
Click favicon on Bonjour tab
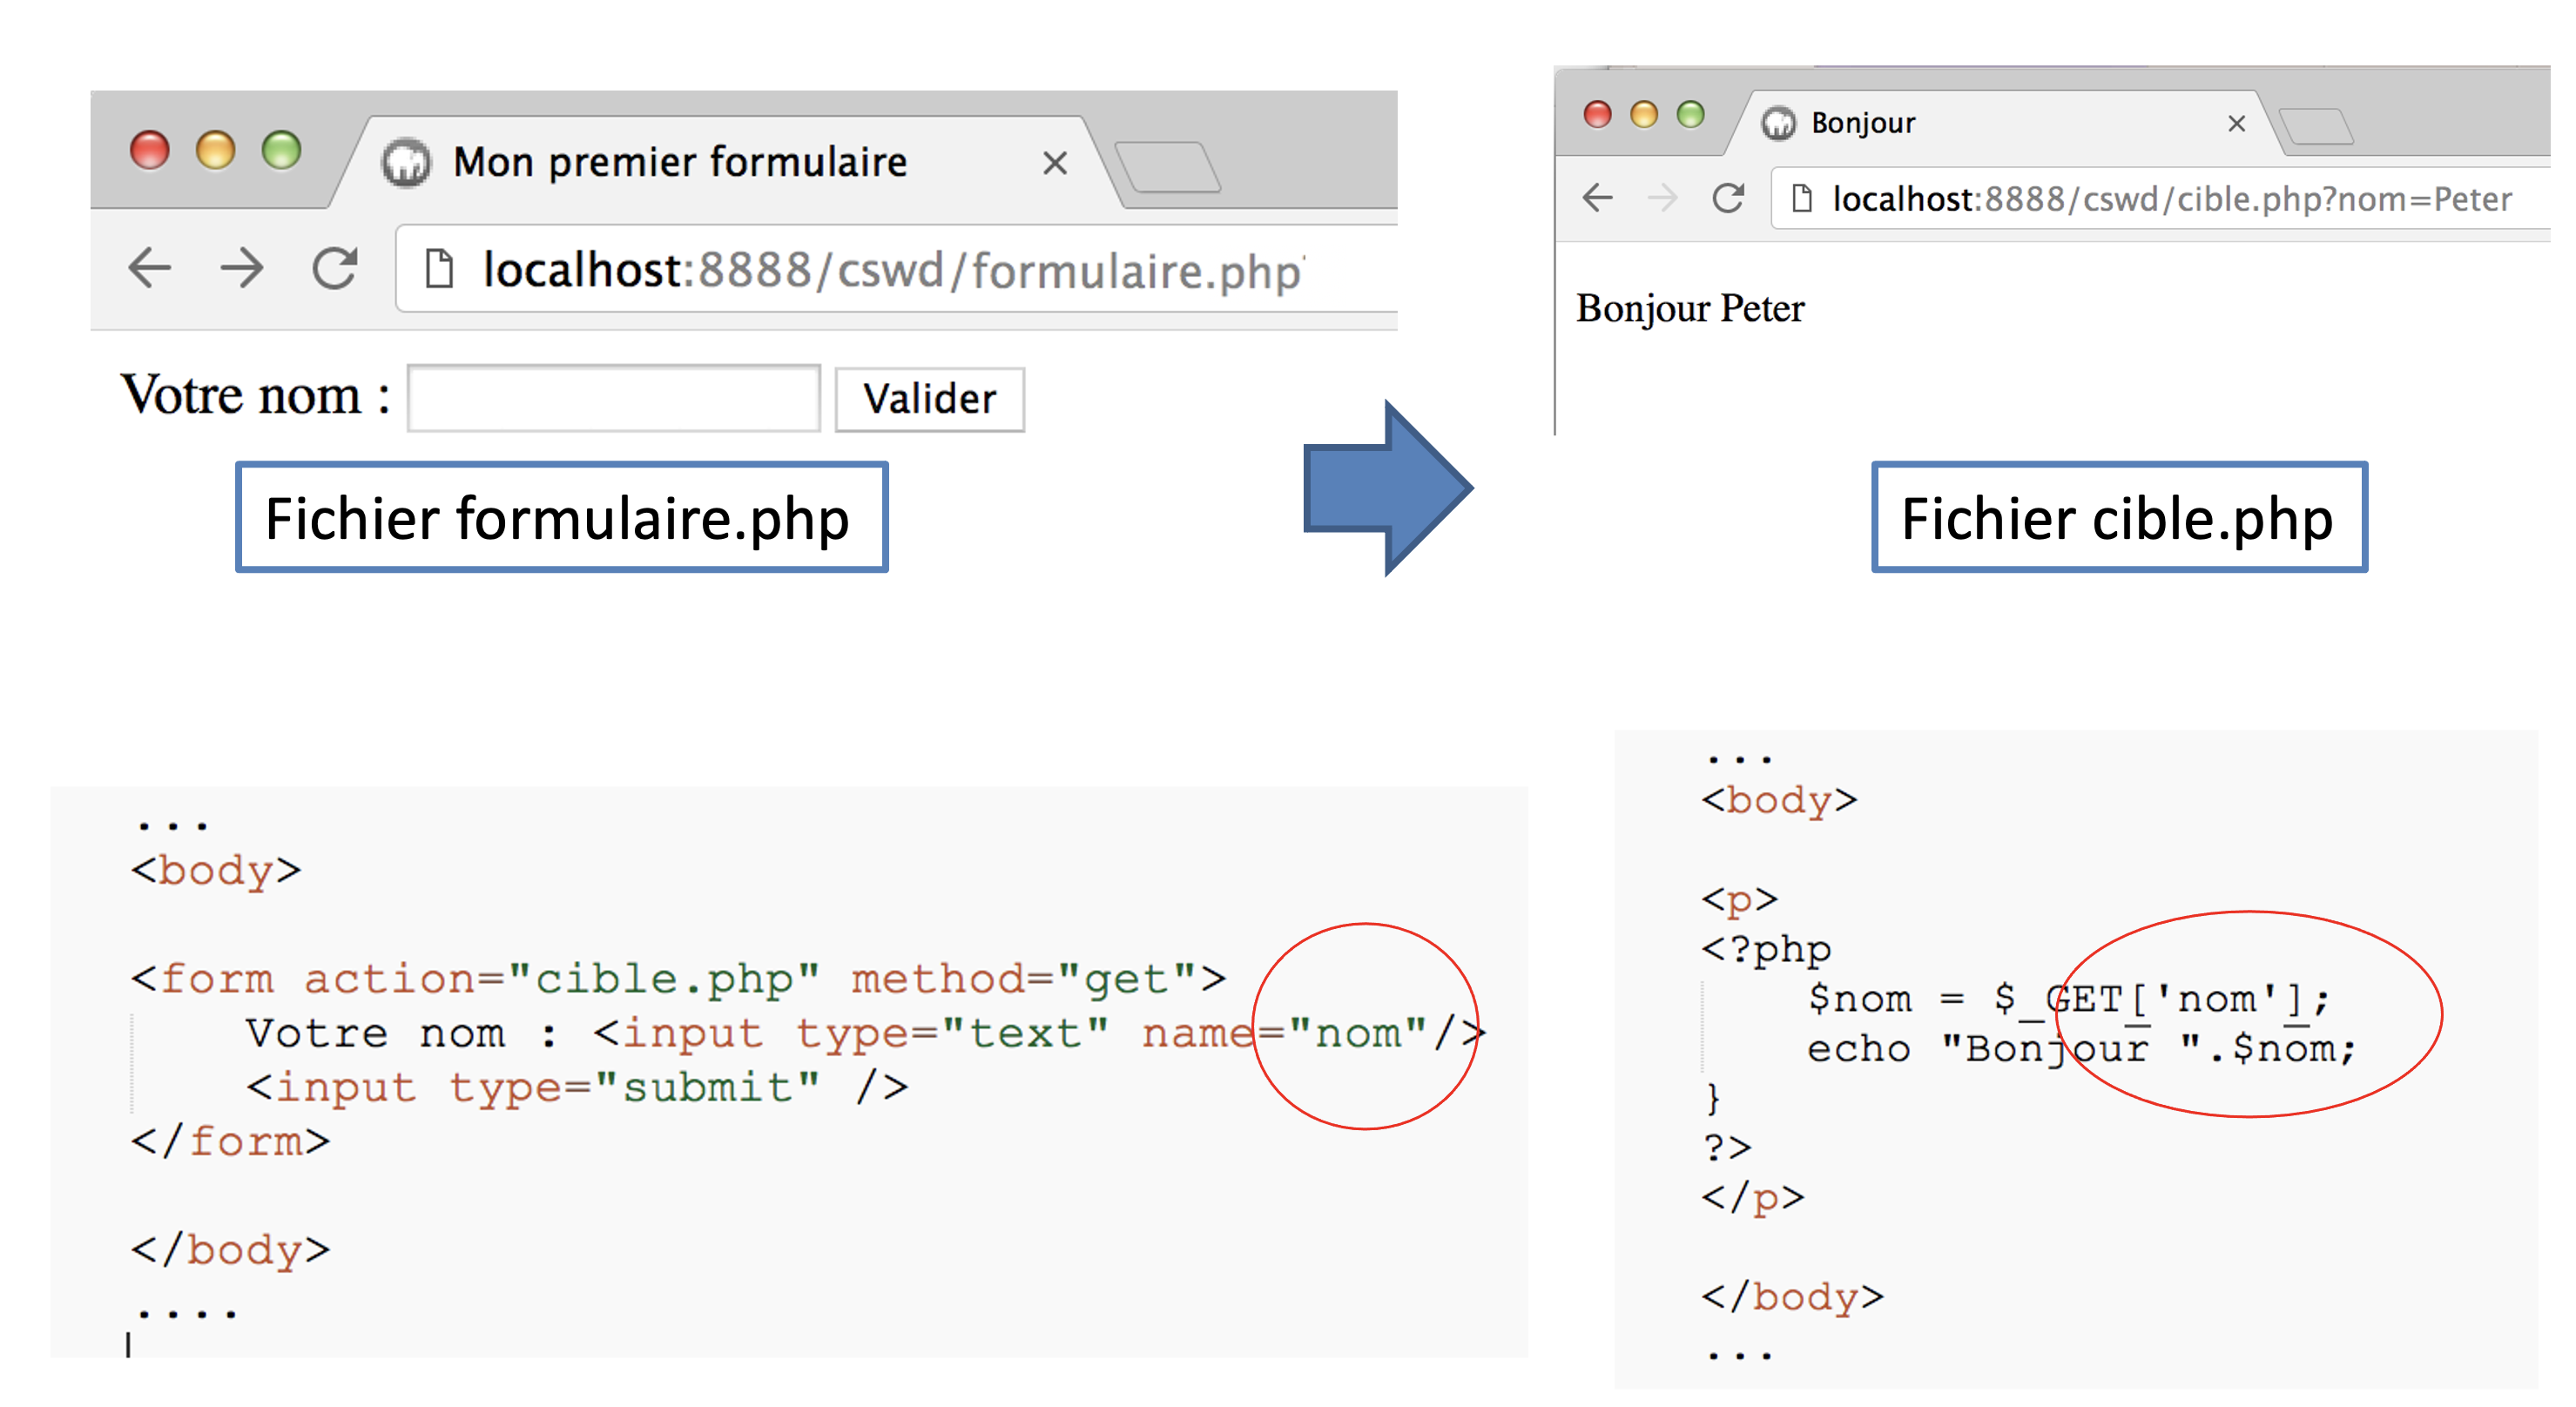1778,123
